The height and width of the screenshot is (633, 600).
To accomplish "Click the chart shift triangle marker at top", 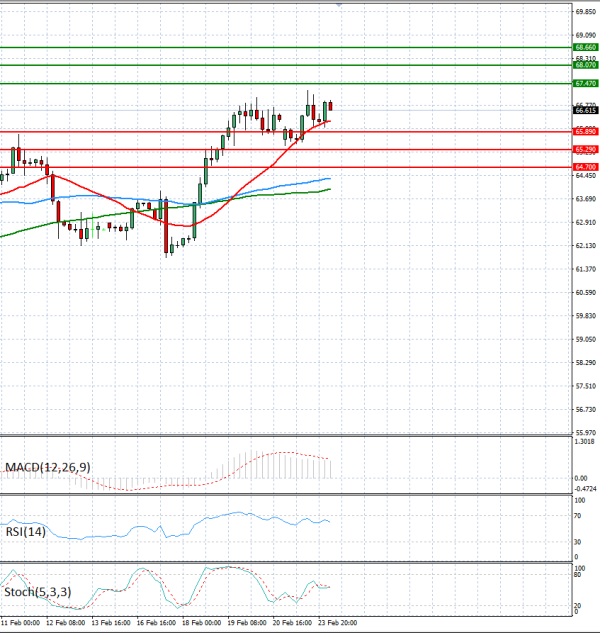I will tap(340, 5).
